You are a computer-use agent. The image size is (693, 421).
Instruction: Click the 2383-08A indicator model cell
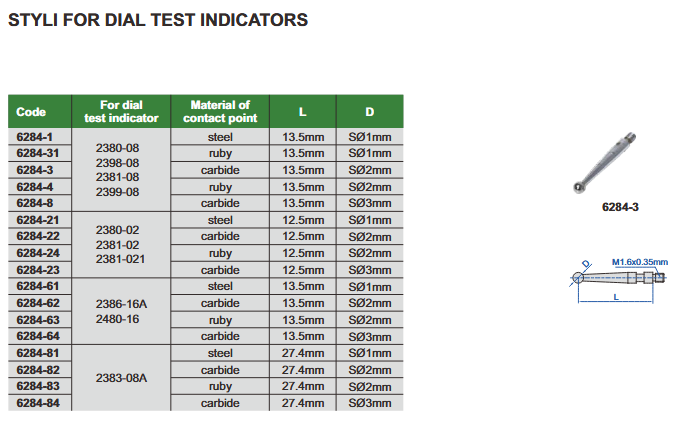point(121,378)
